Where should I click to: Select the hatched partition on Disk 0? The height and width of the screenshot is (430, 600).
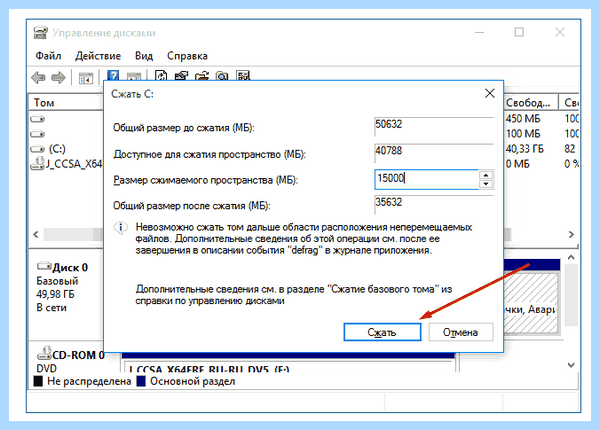(531, 302)
